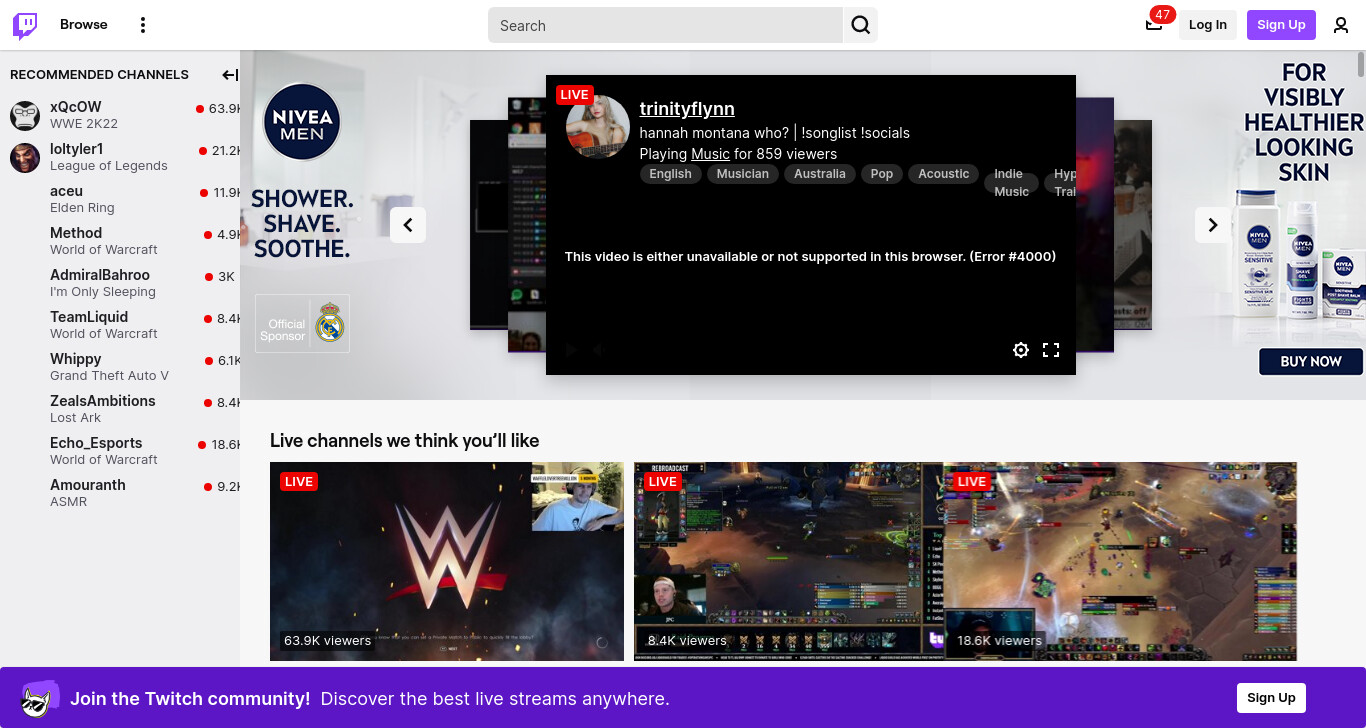Open the notifications inbox icon
The width and height of the screenshot is (1366, 728).
click(x=1154, y=25)
